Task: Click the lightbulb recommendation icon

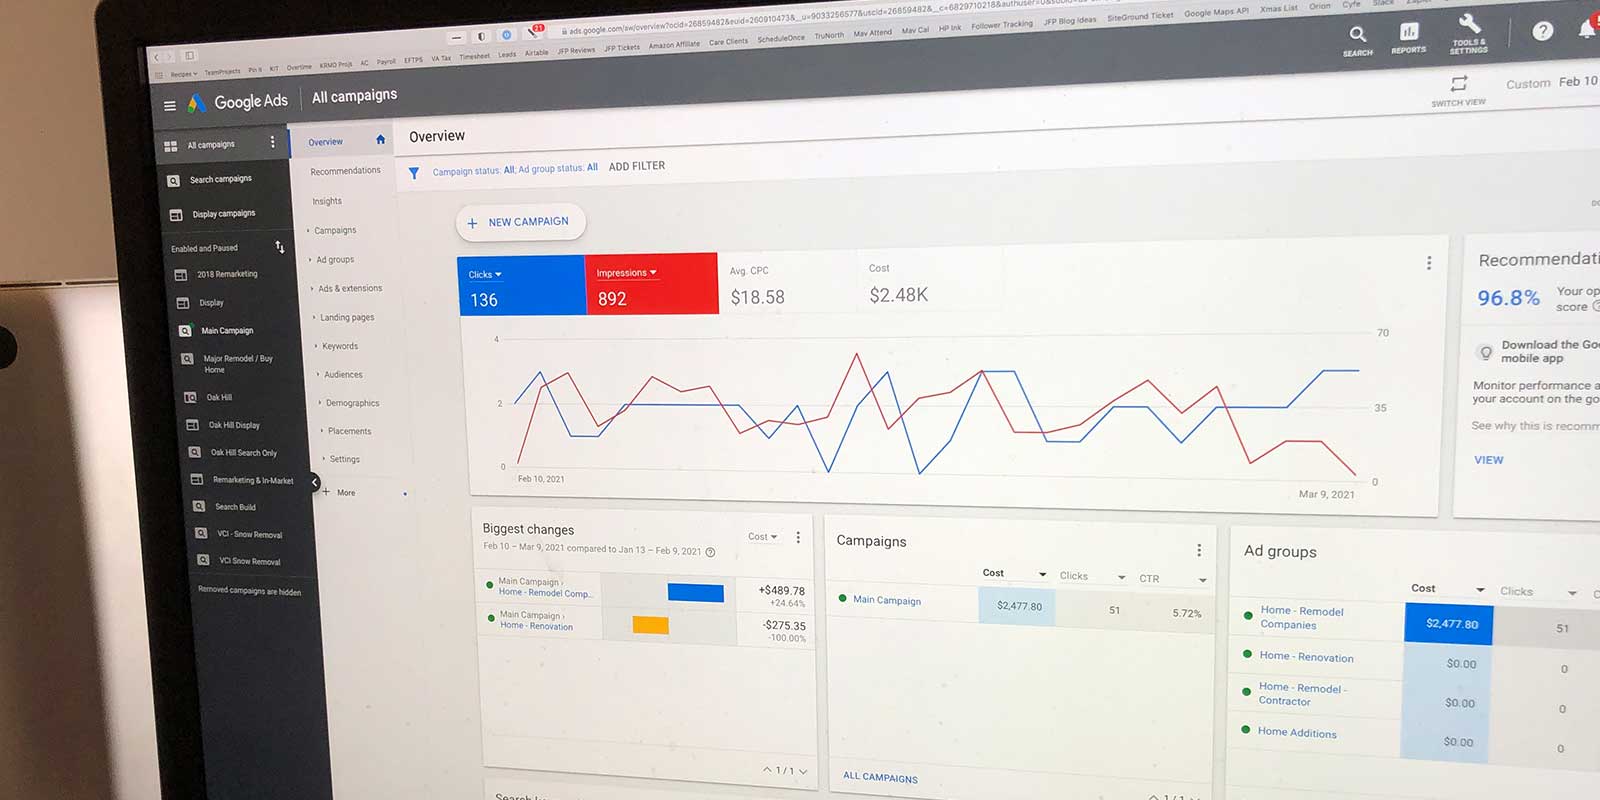Action: pos(1486,352)
